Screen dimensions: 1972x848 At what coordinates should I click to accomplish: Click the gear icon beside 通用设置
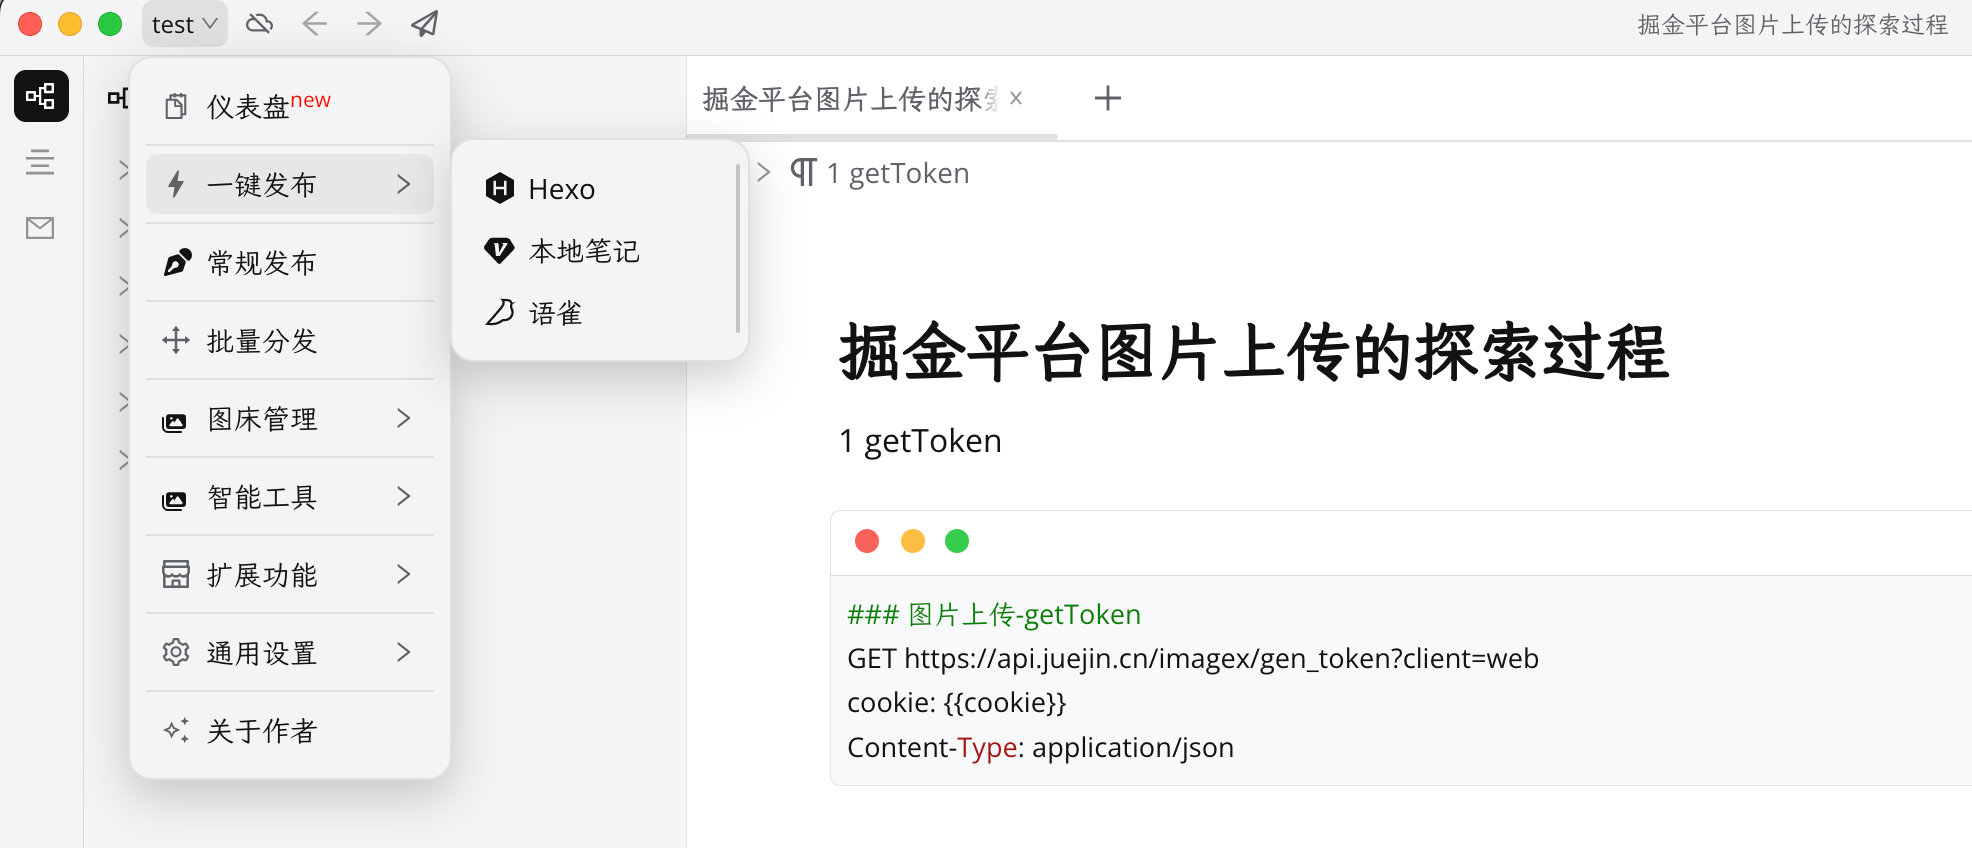pyautogui.click(x=176, y=652)
